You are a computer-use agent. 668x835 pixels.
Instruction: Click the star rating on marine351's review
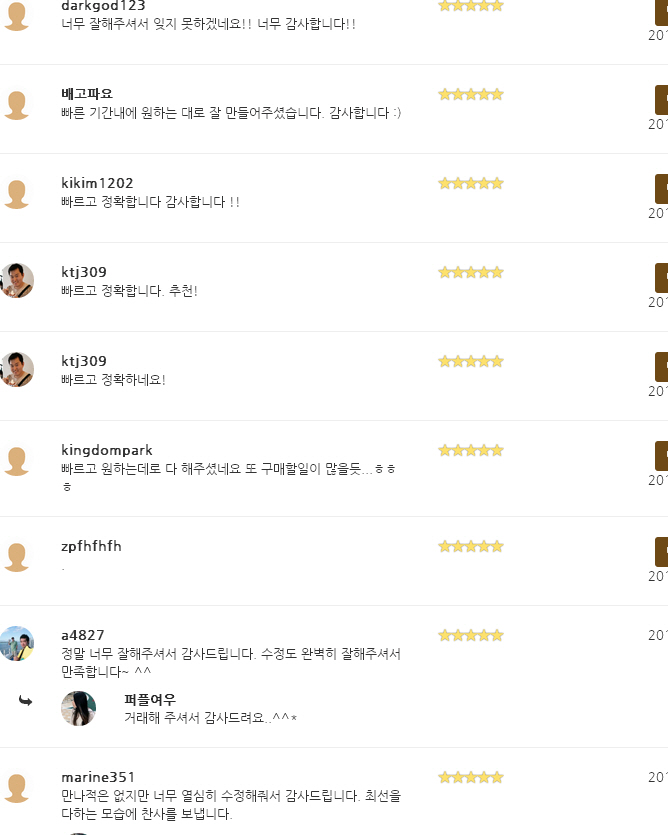(471, 777)
